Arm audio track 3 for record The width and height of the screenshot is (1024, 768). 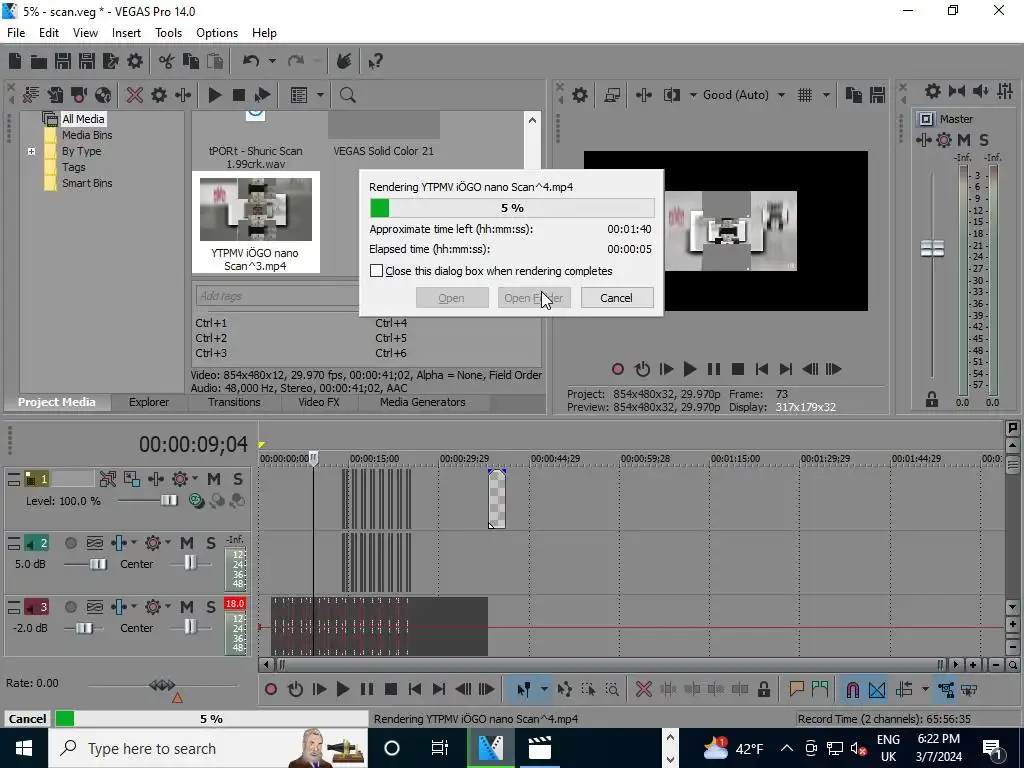[x=71, y=607]
